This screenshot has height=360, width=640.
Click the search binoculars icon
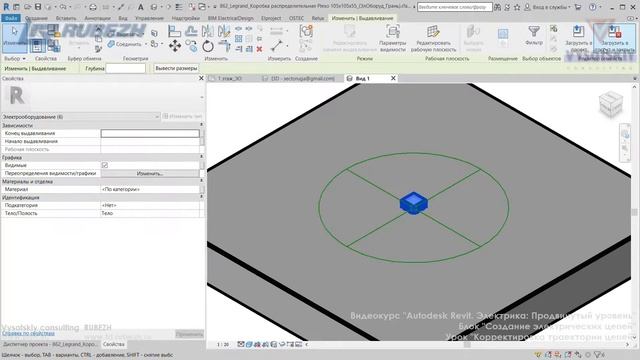point(498,7)
